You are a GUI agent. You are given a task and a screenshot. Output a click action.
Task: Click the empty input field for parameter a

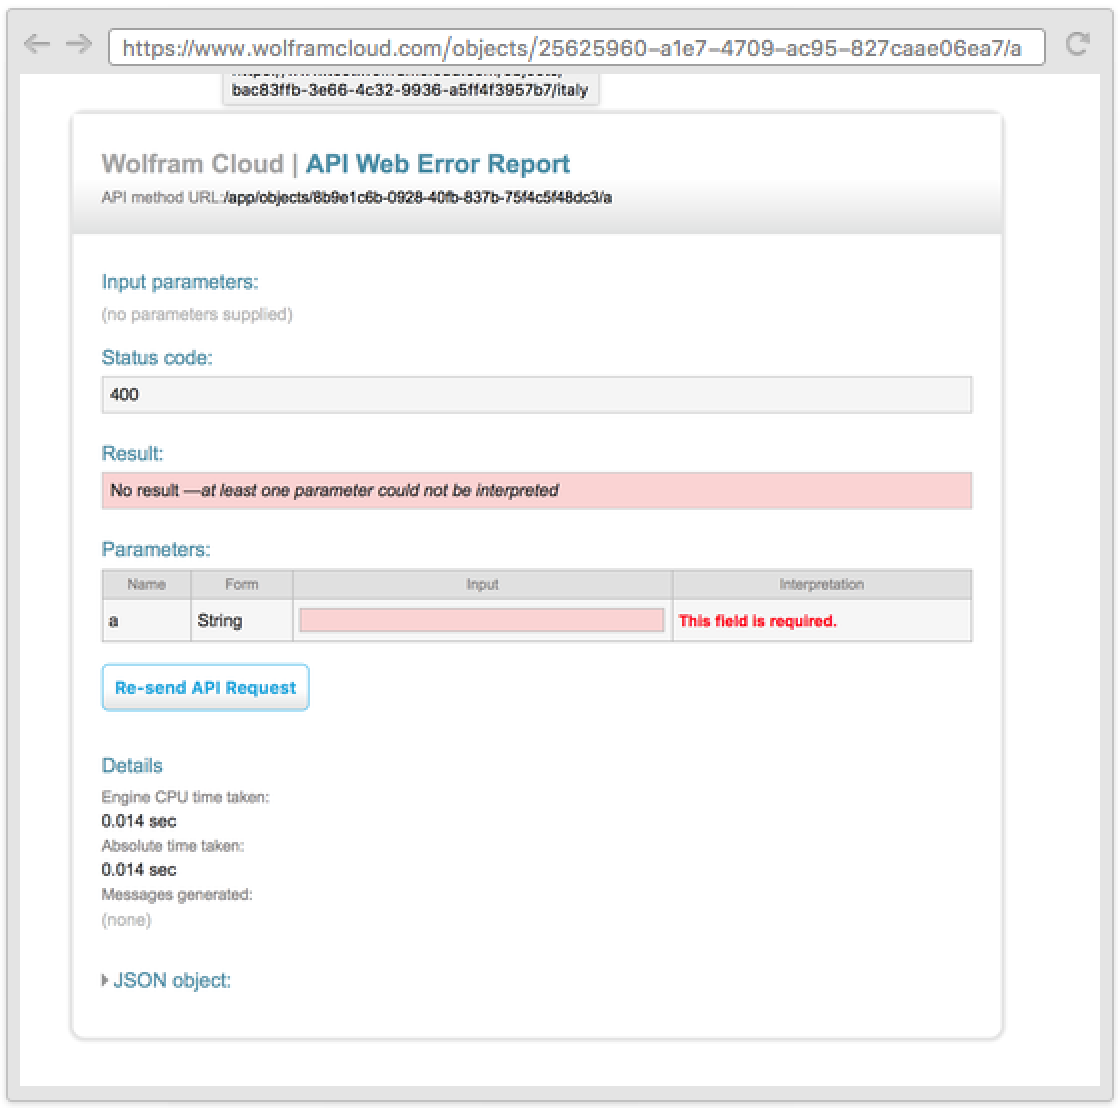click(x=481, y=621)
